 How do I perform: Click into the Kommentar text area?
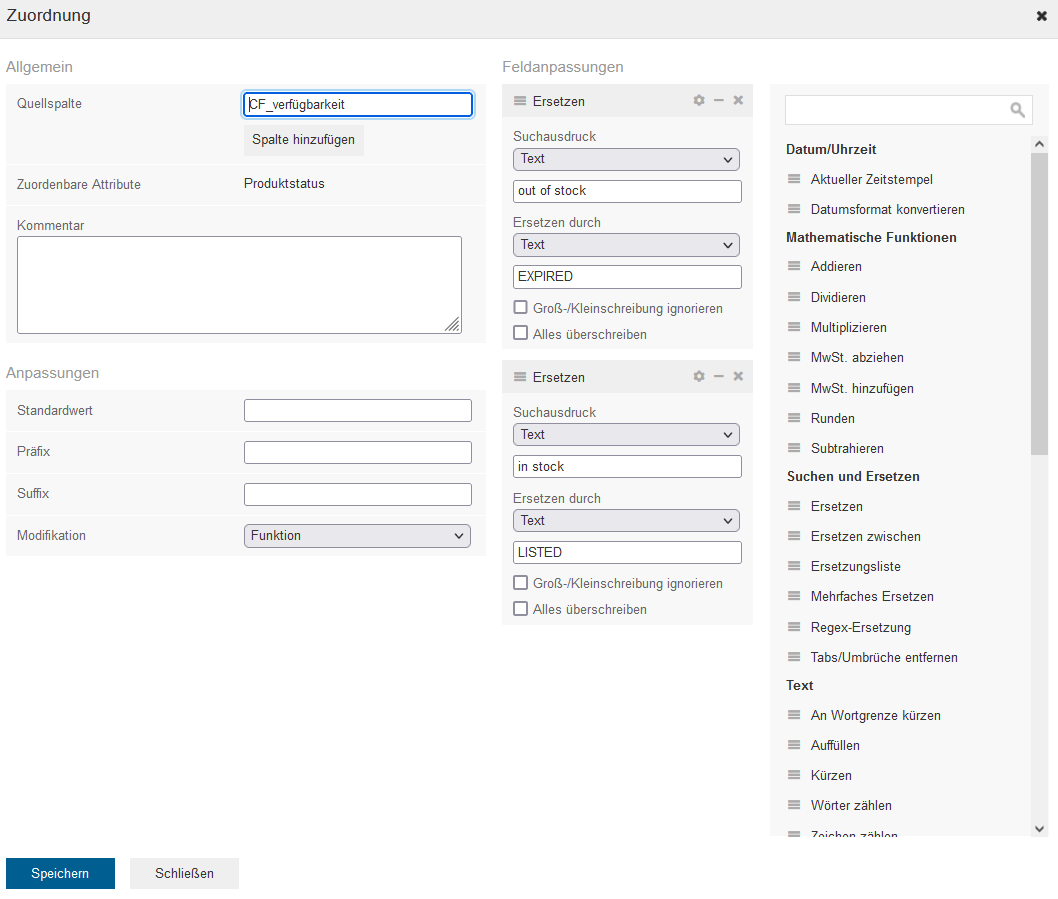240,285
